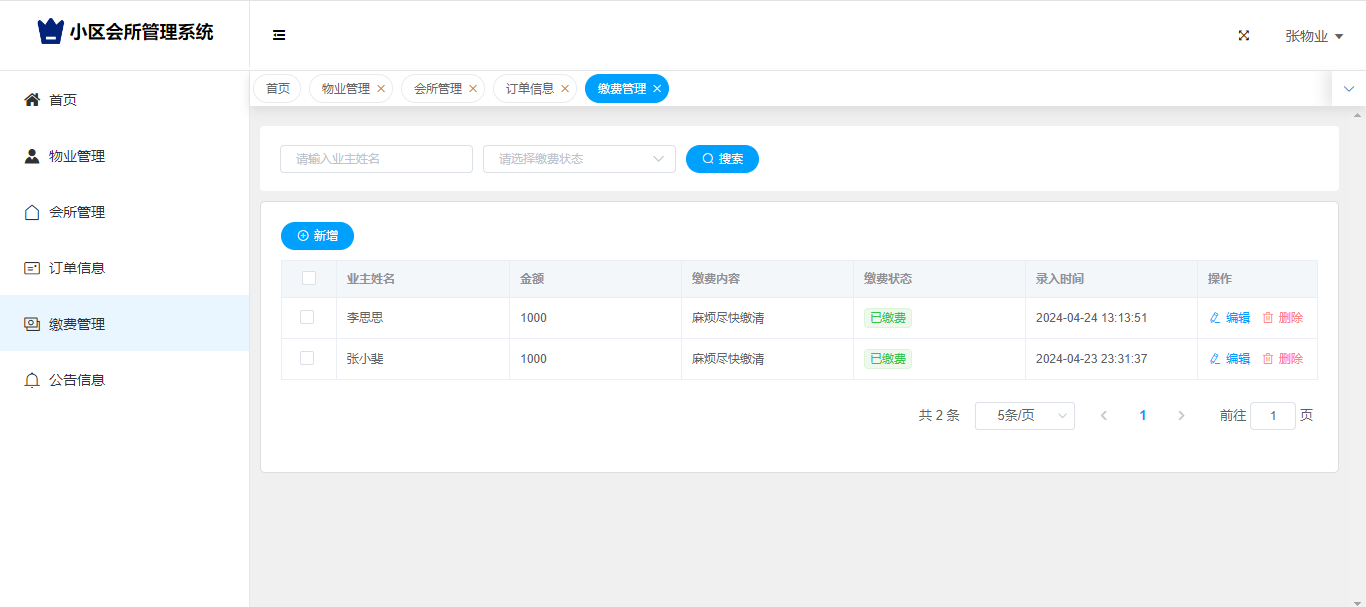Image resolution: width=1366 pixels, height=607 pixels.
Task: Open the 请选择缴费状态 dropdown
Action: pos(579,159)
